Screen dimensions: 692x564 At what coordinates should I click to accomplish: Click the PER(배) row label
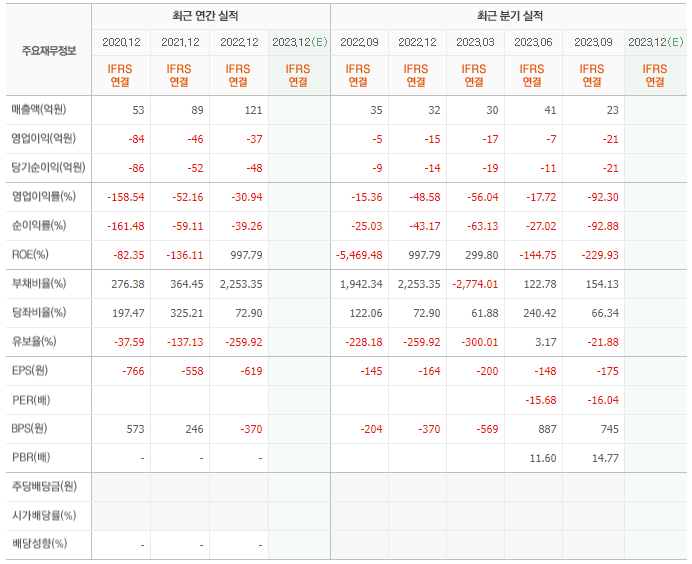pyautogui.click(x=31, y=400)
